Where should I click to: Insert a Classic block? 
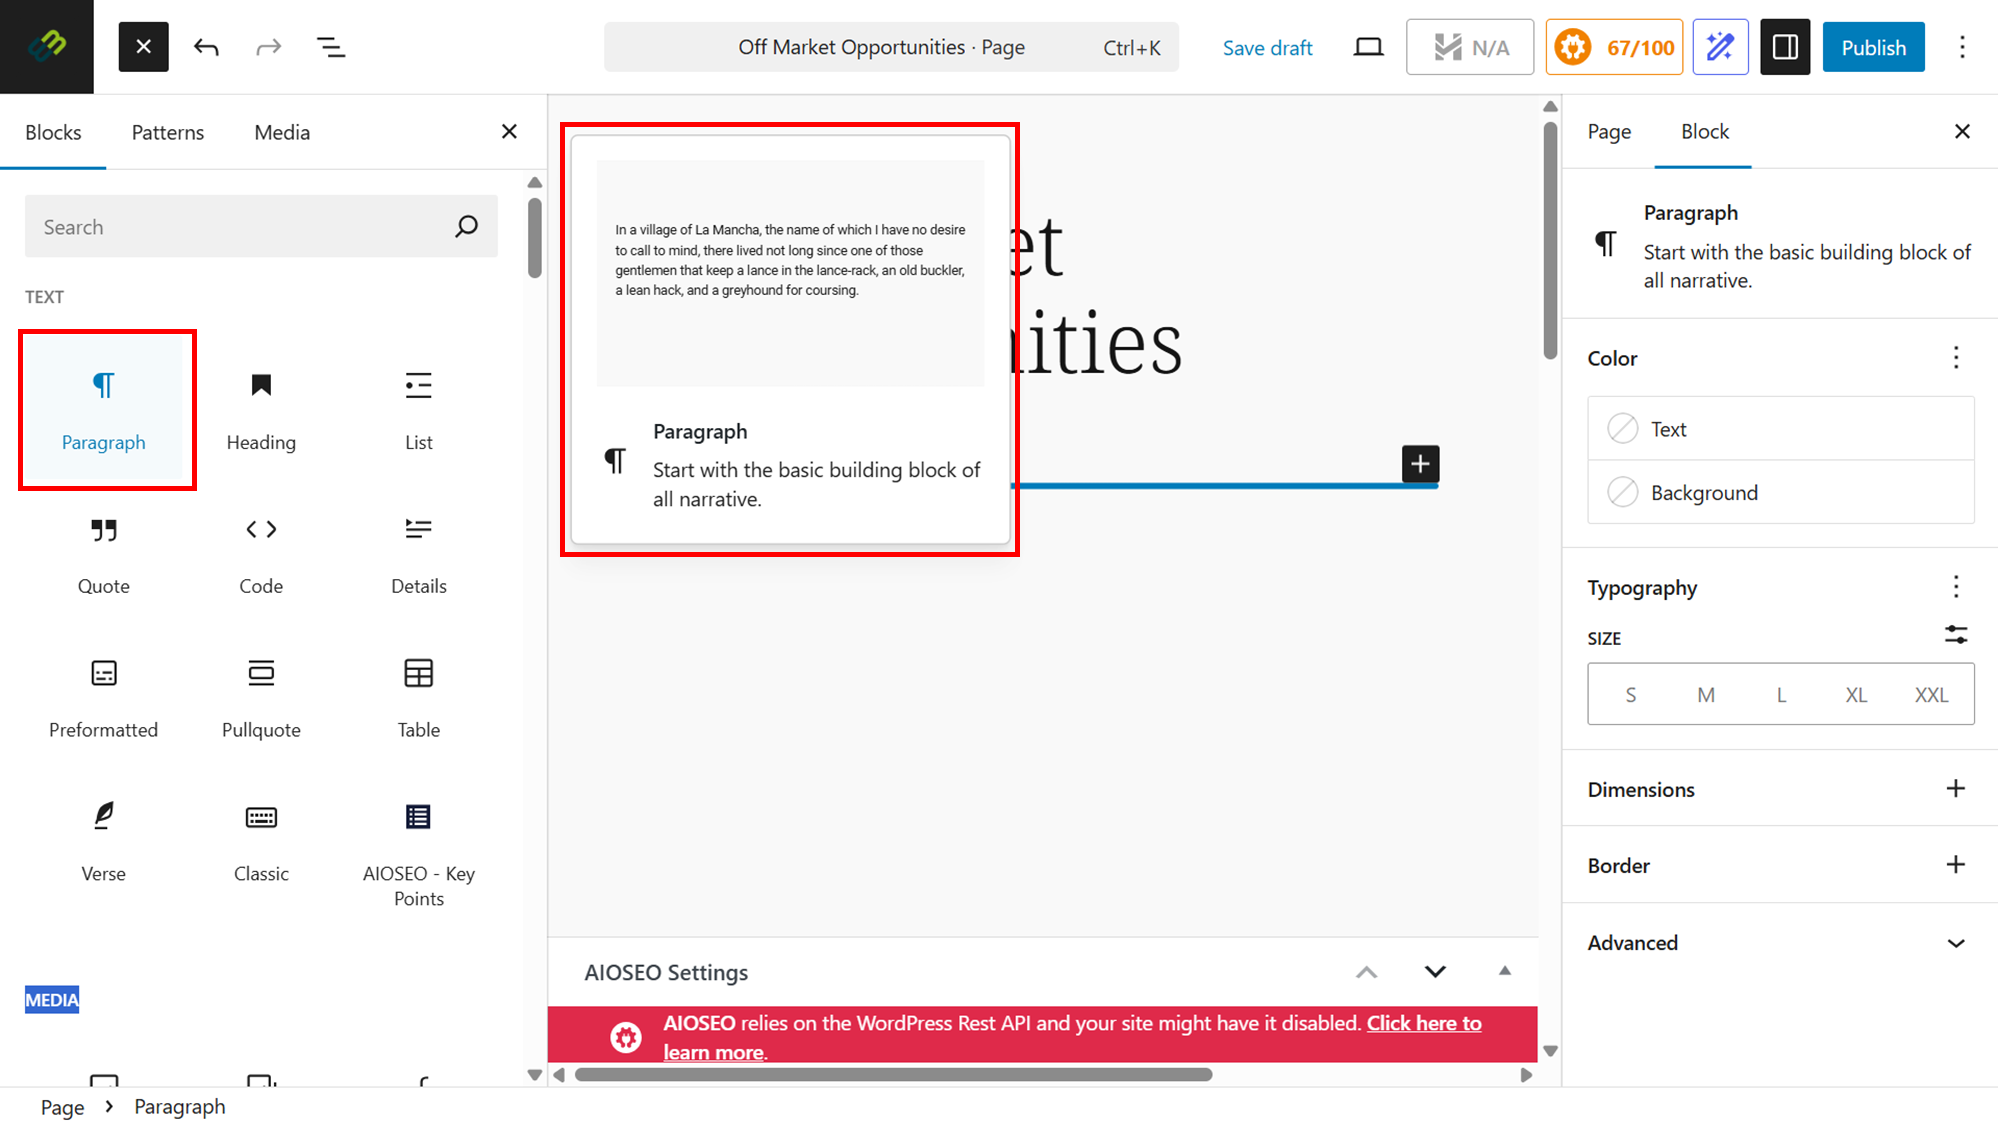pyautogui.click(x=261, y=842)
